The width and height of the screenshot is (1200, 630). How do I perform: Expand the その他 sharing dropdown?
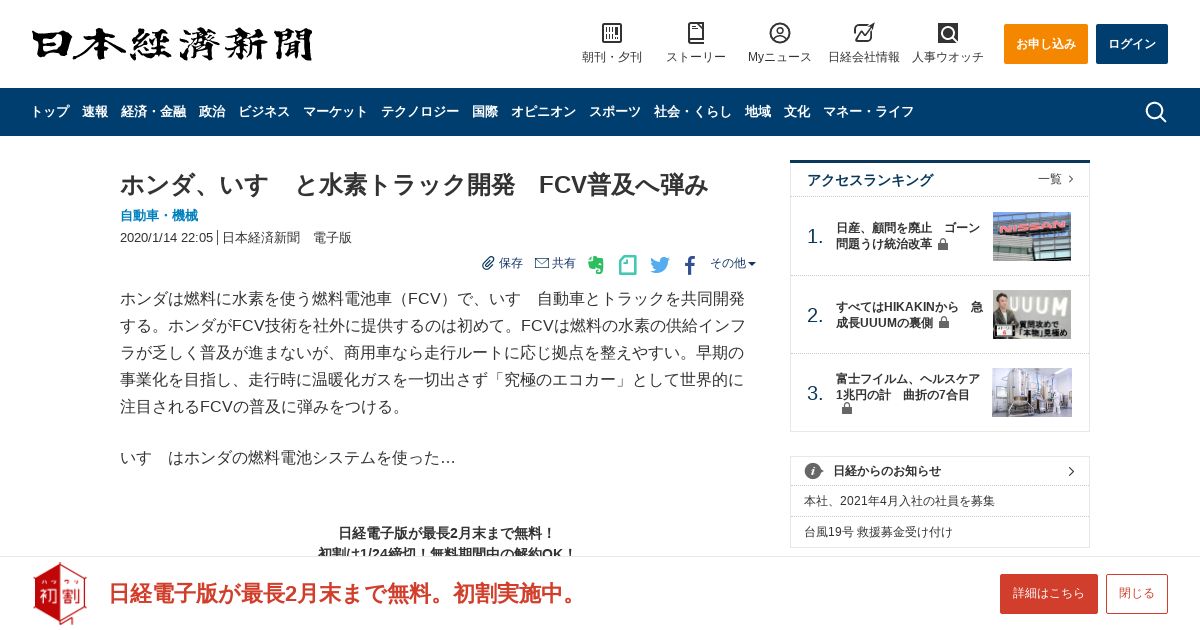(x=733, y=263)
